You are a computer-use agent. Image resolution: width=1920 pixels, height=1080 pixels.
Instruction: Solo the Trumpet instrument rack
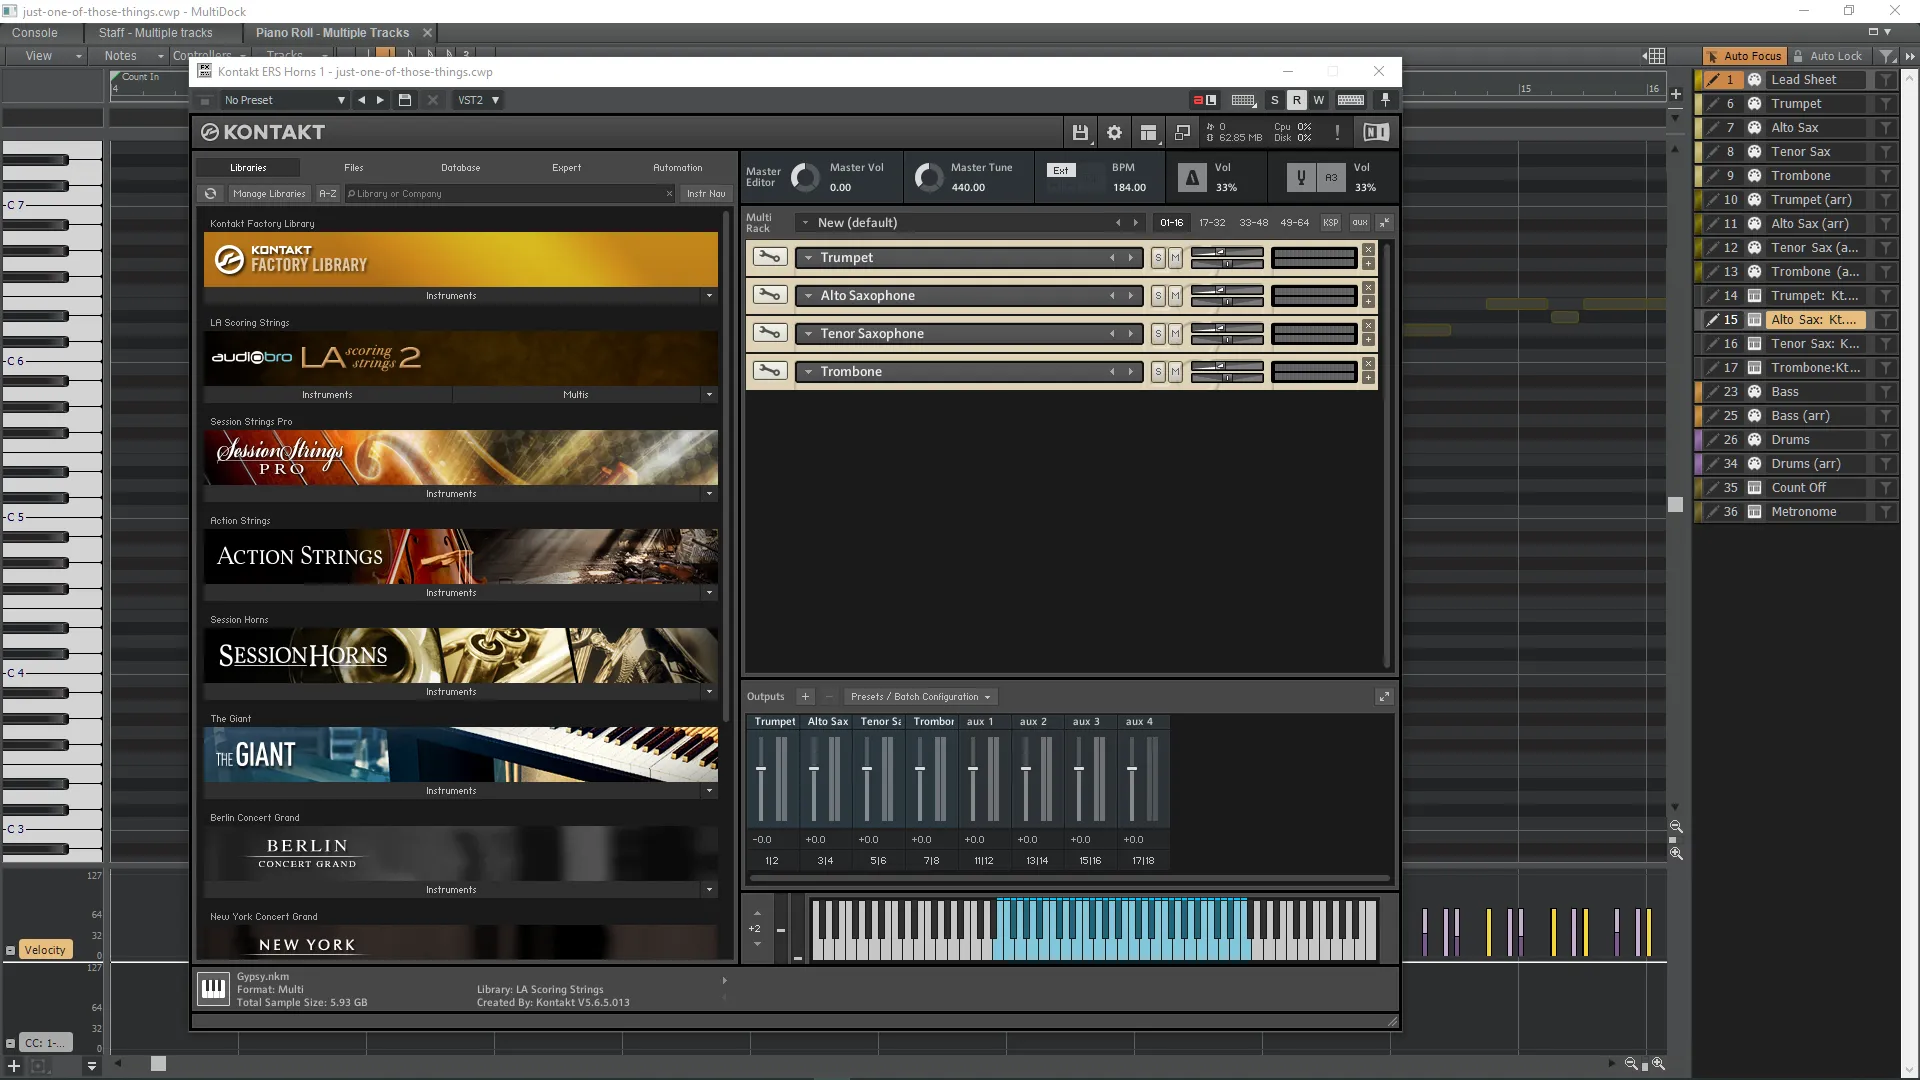1157,257
